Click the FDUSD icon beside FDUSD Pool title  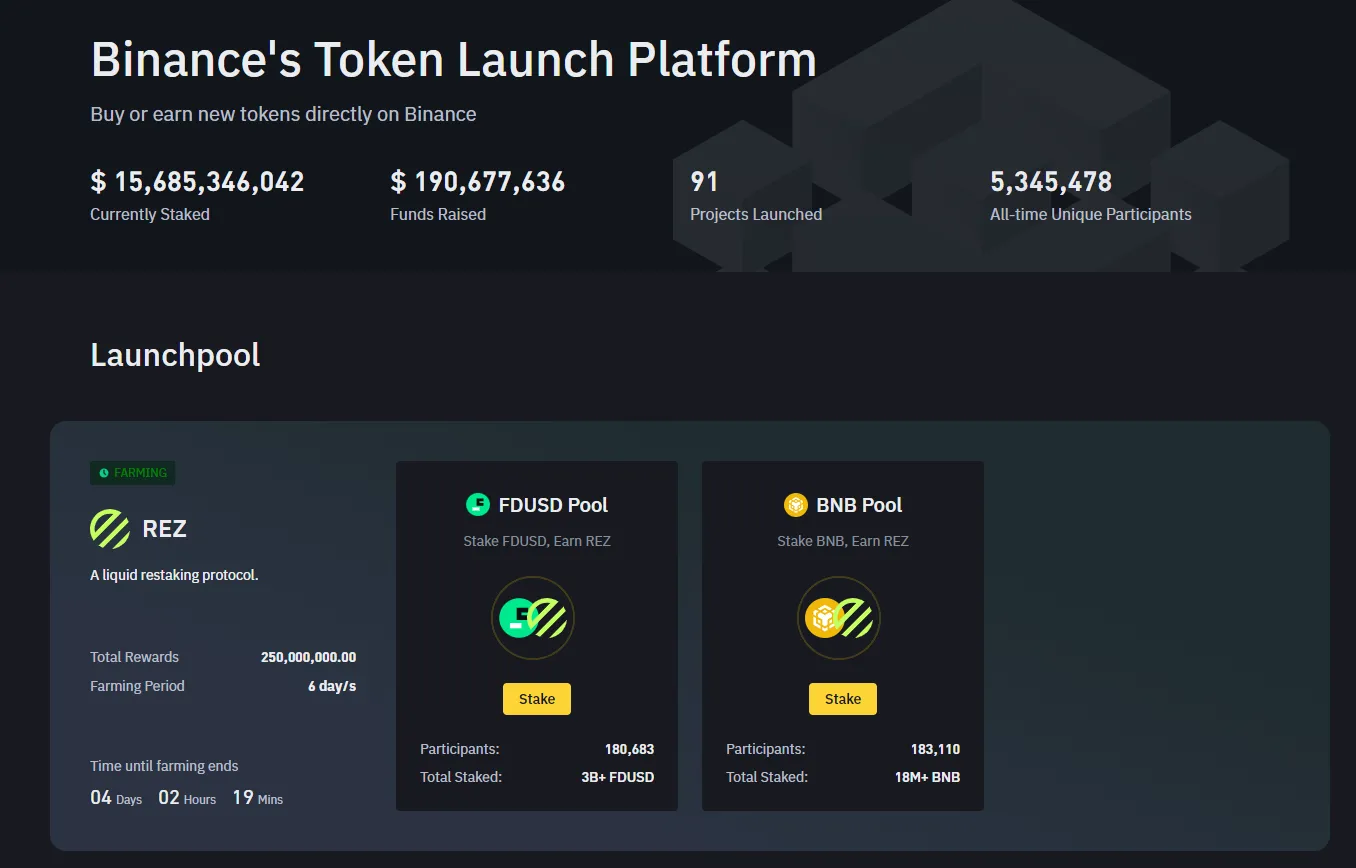click(x=478, y=505)
